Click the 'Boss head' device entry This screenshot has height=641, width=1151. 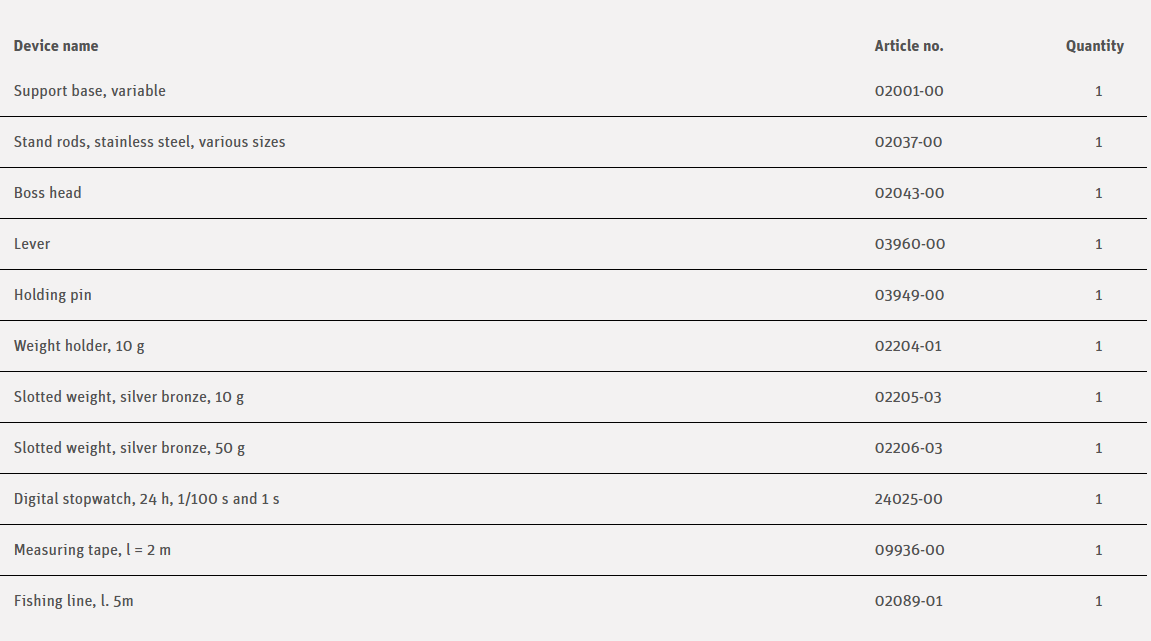tap(48, 193)
